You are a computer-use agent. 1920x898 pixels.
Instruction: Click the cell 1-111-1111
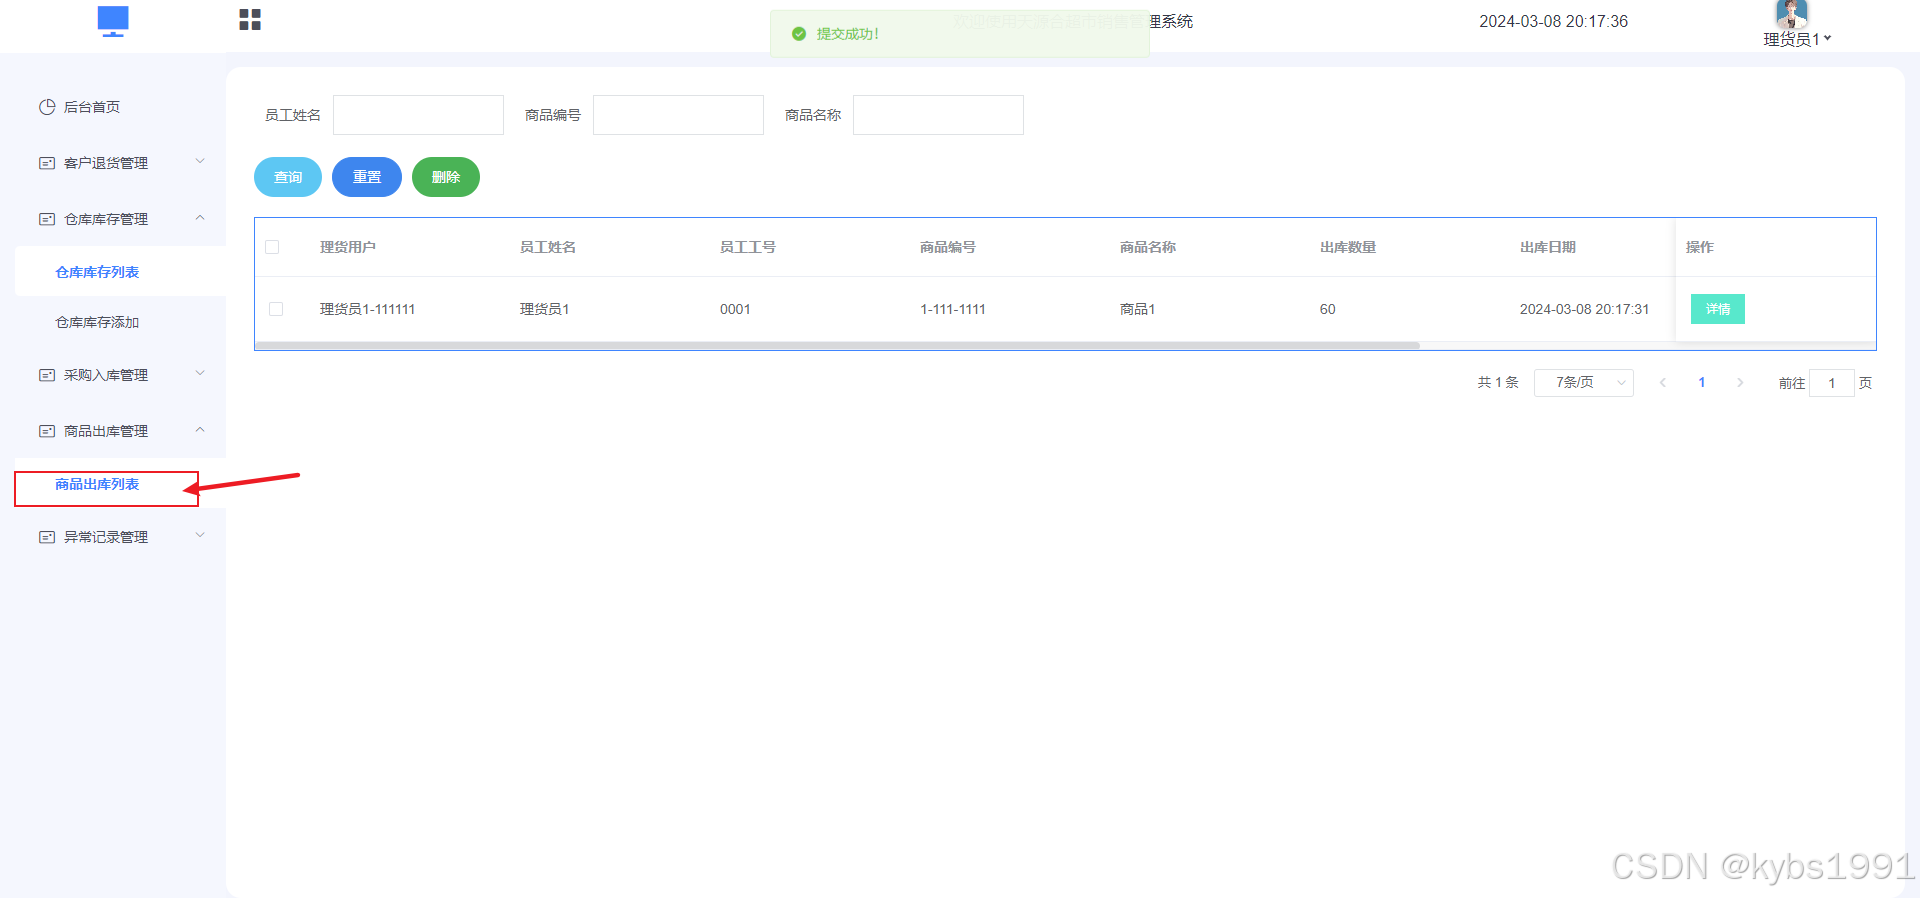tap(953, 309)
